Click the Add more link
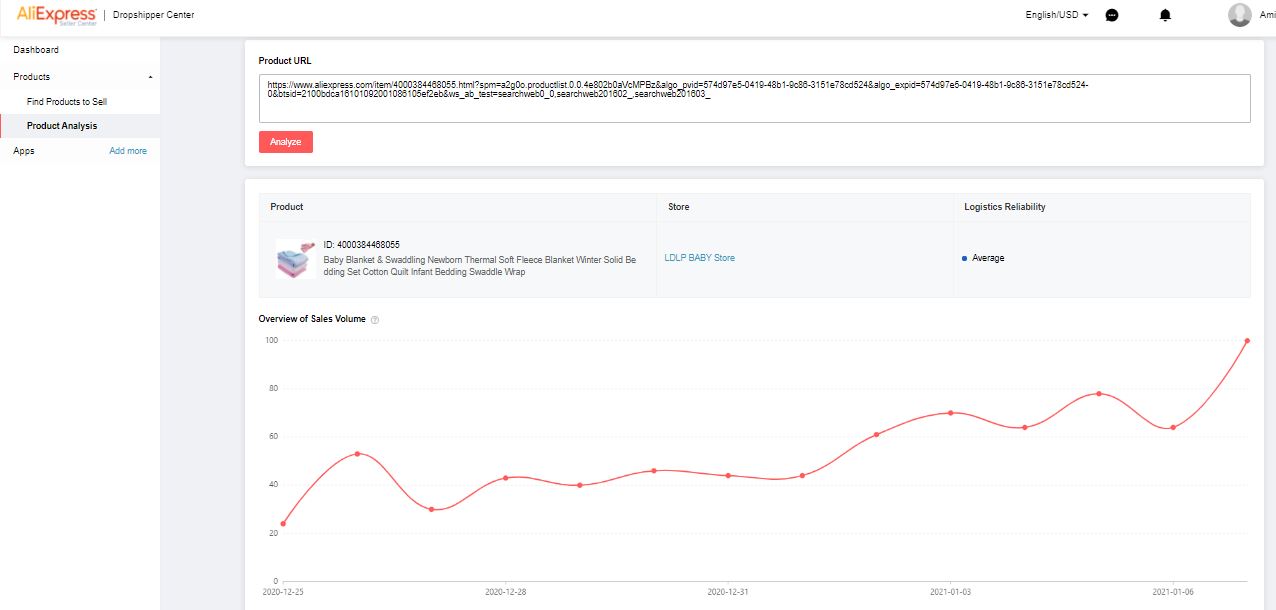 coord(128,151)
